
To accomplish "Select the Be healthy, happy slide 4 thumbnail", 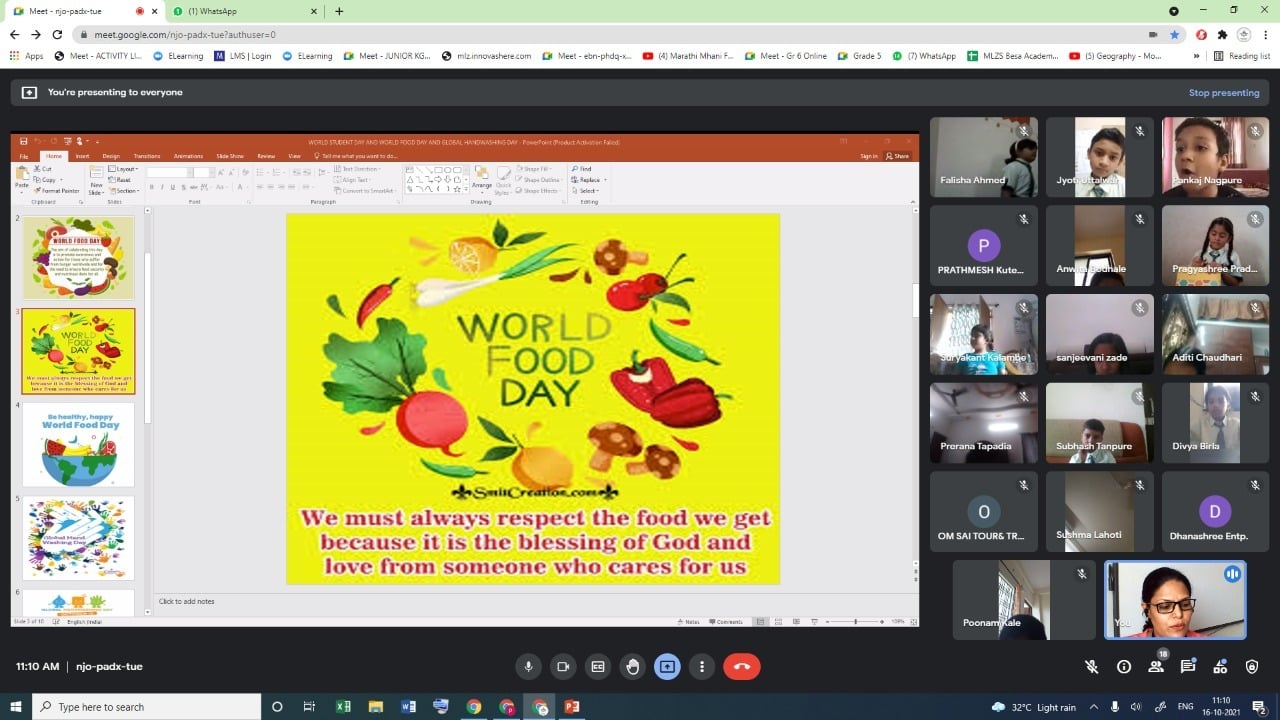I will [x=78, y=445].
